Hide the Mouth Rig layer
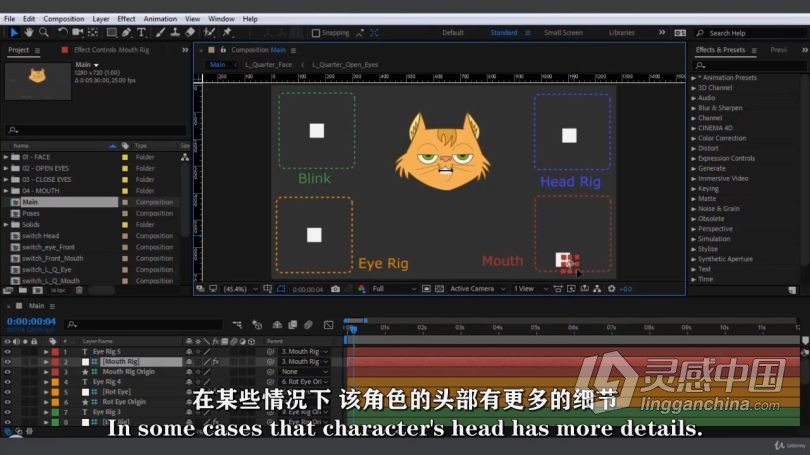This screenshot has height=455, width=810. point(7,362)
